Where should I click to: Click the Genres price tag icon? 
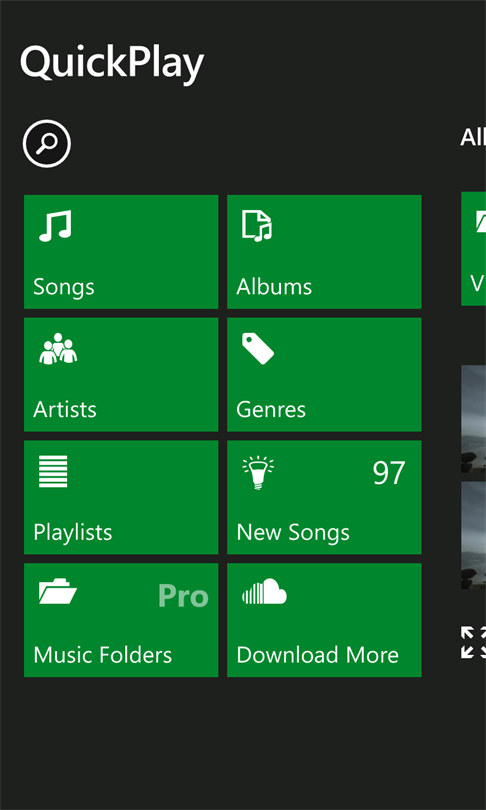tap(258, 349)
